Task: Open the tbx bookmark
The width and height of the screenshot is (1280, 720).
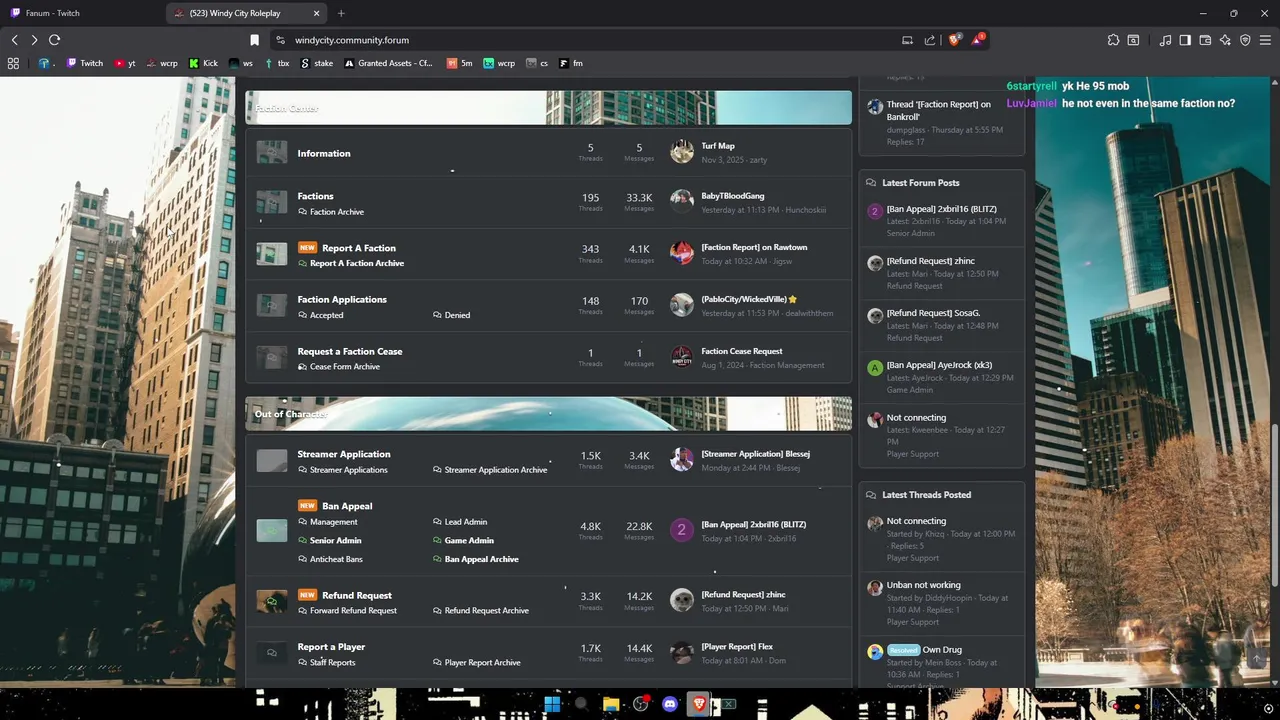Action: (x=277, y=63)
